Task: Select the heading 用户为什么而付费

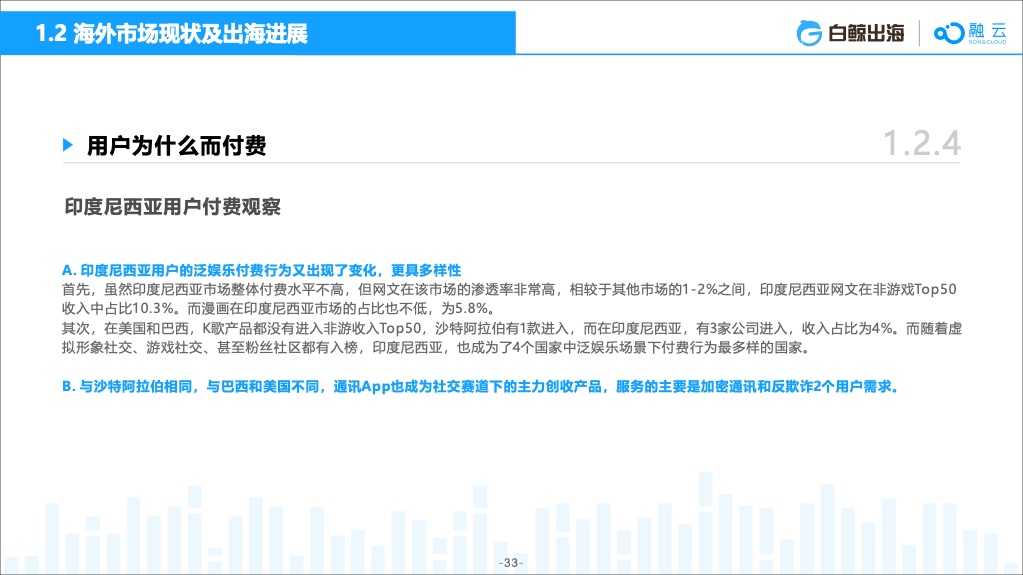Action: 176,145
